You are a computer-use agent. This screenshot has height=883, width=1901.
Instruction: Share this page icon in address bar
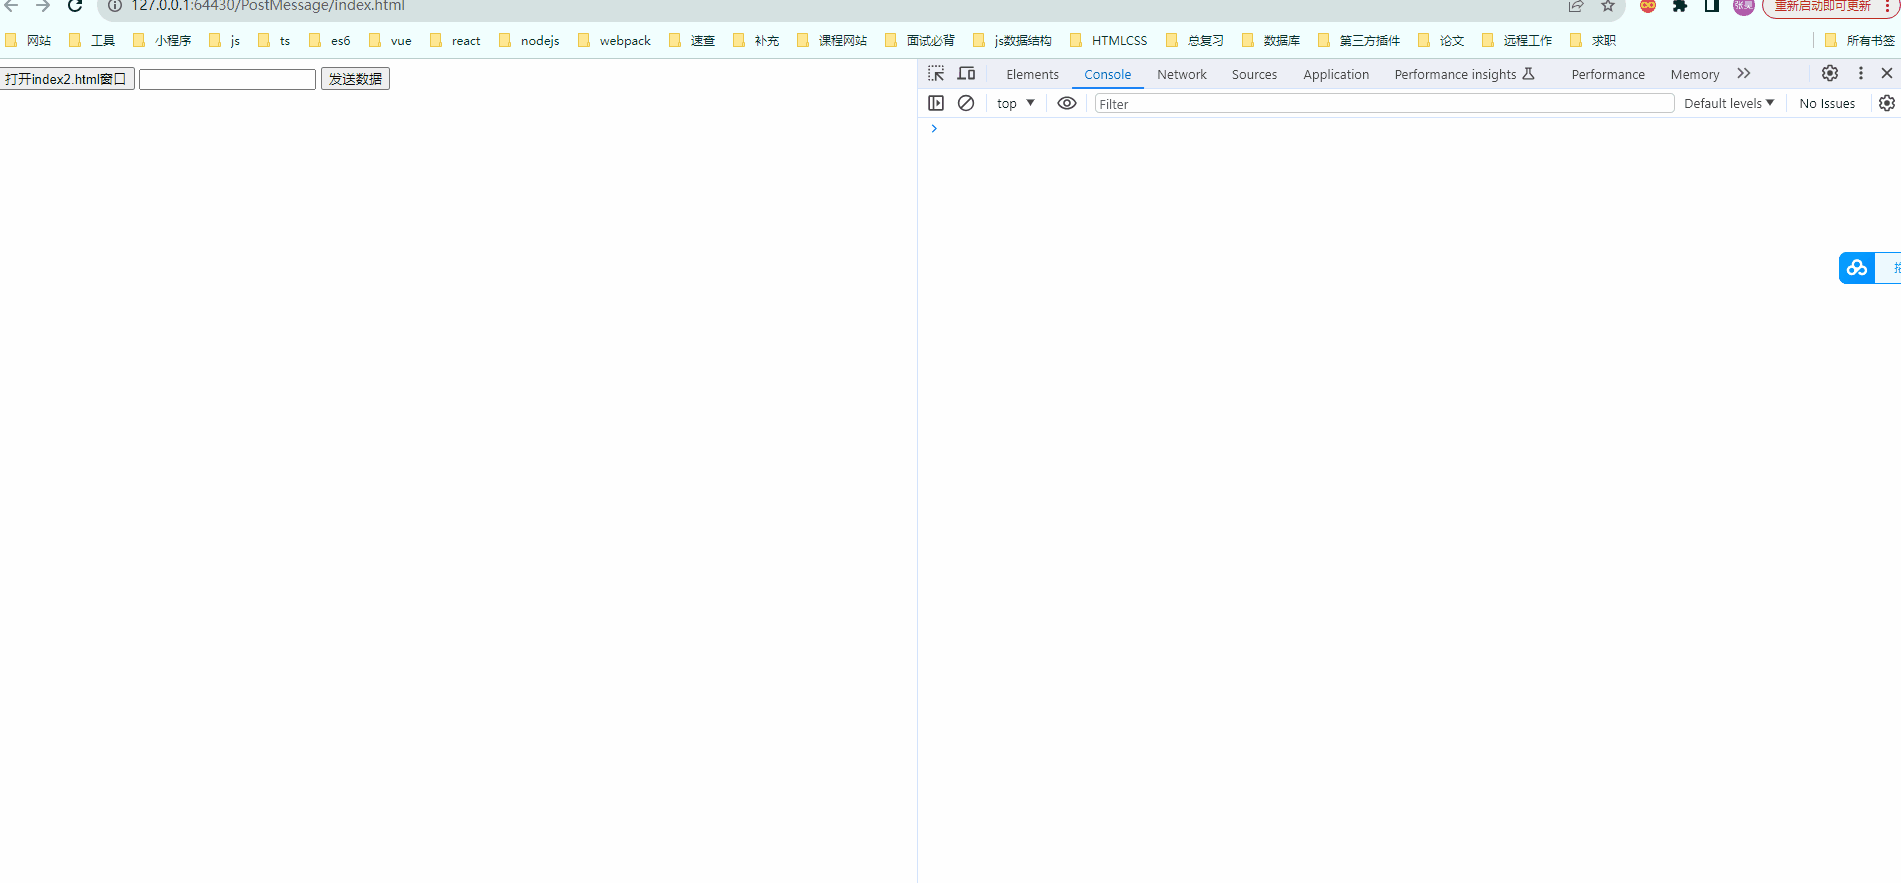tap(1576, 6)
